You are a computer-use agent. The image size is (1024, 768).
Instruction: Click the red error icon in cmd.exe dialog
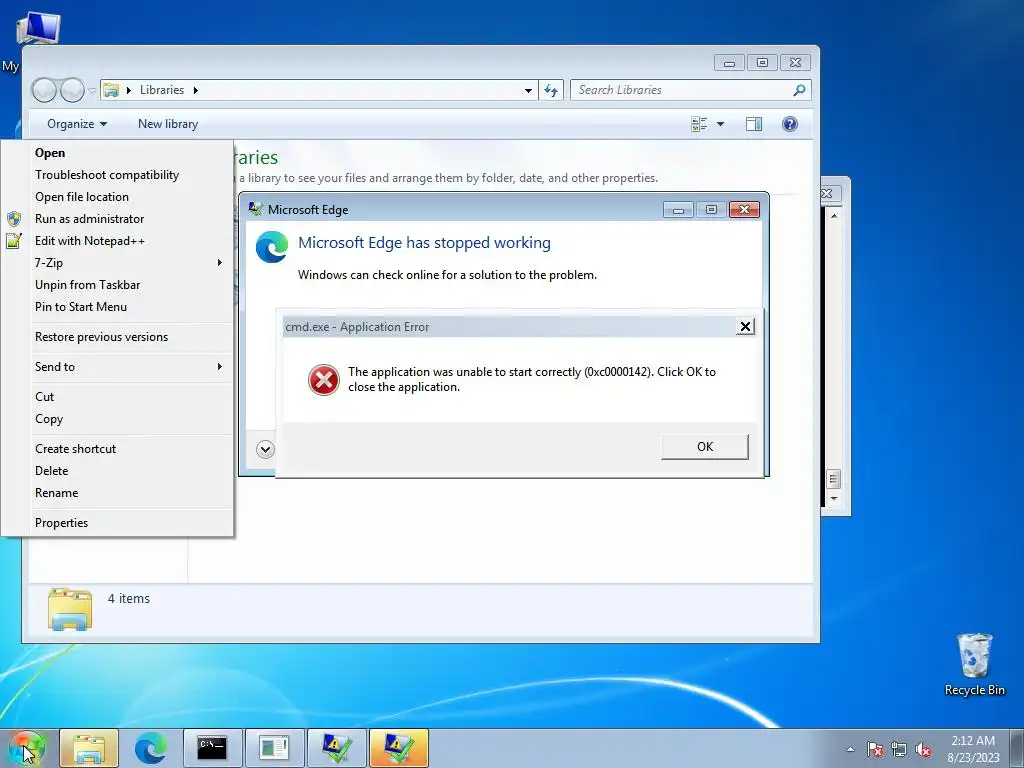[x=324, y=380]
